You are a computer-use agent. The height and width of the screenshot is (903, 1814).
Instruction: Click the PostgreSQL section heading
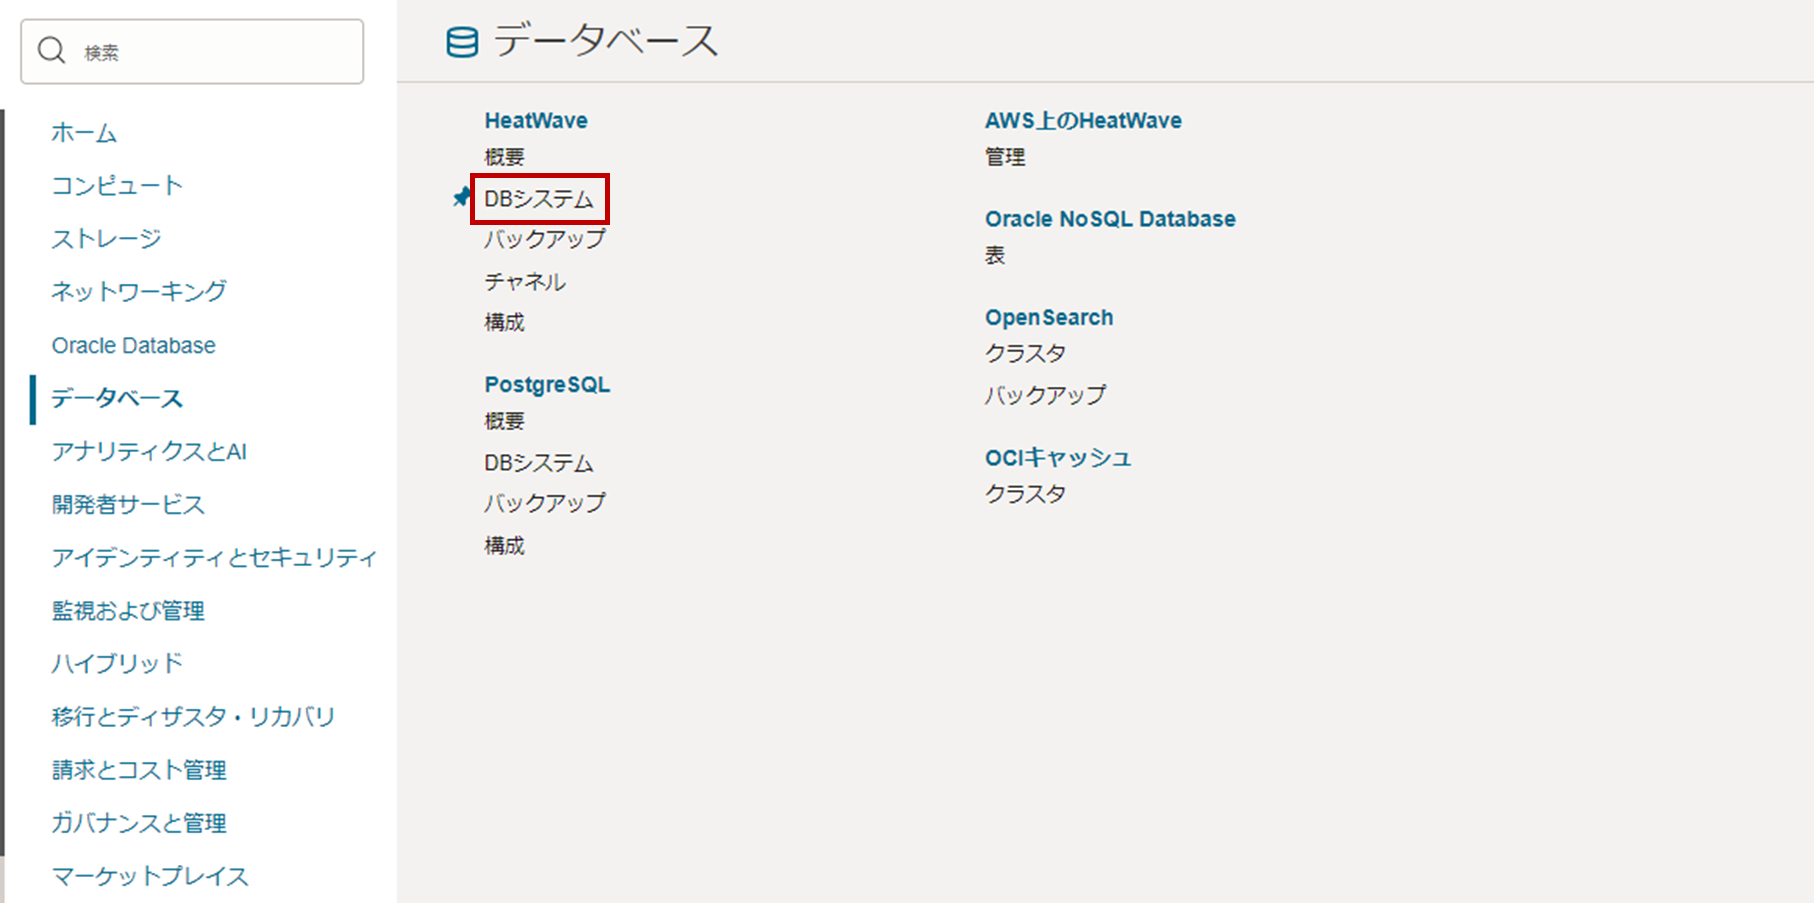click(x=547, y=384)
